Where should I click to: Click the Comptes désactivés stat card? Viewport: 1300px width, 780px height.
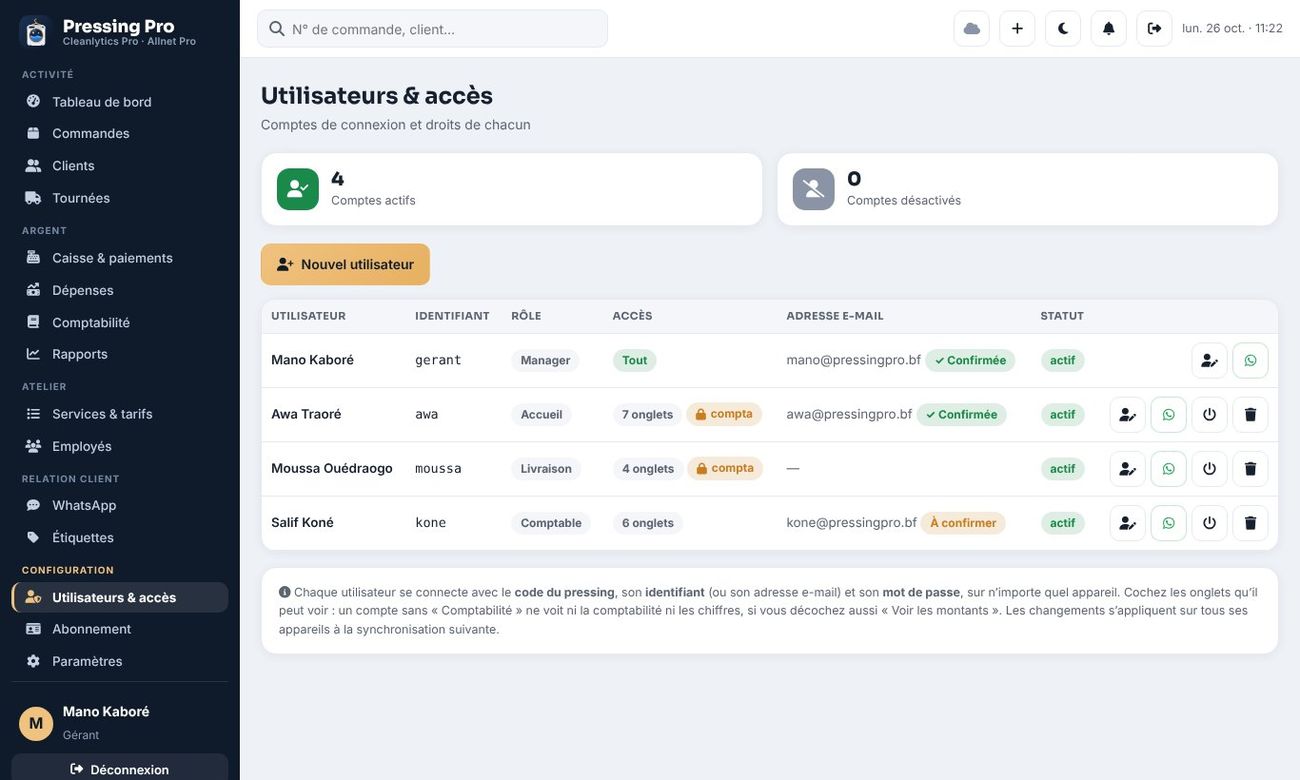(x=1028, y=189)
